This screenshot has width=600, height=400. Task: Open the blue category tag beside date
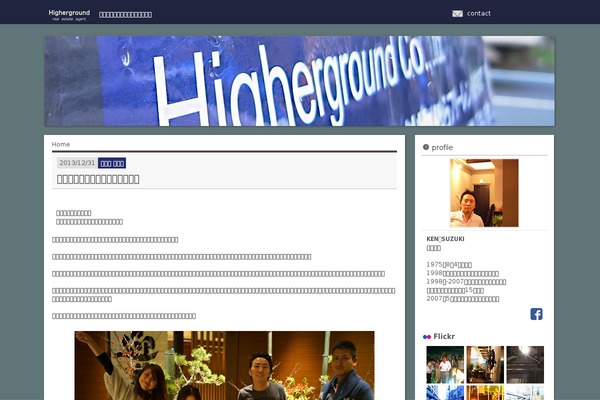[112, 163]
